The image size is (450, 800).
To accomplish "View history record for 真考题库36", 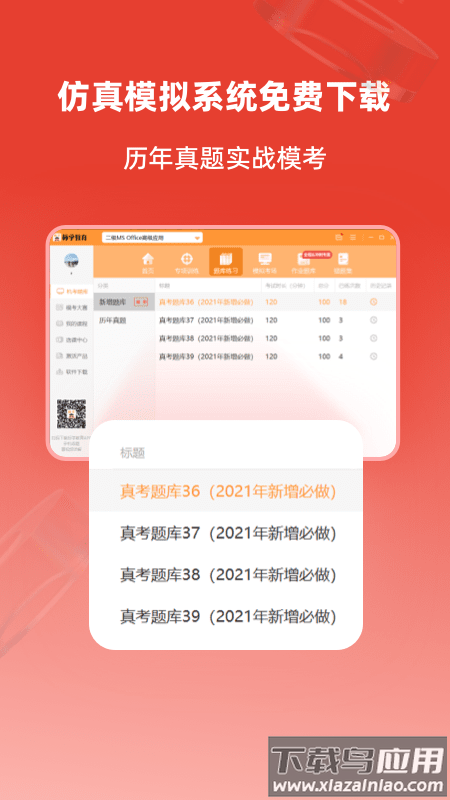I will [373, 302].
